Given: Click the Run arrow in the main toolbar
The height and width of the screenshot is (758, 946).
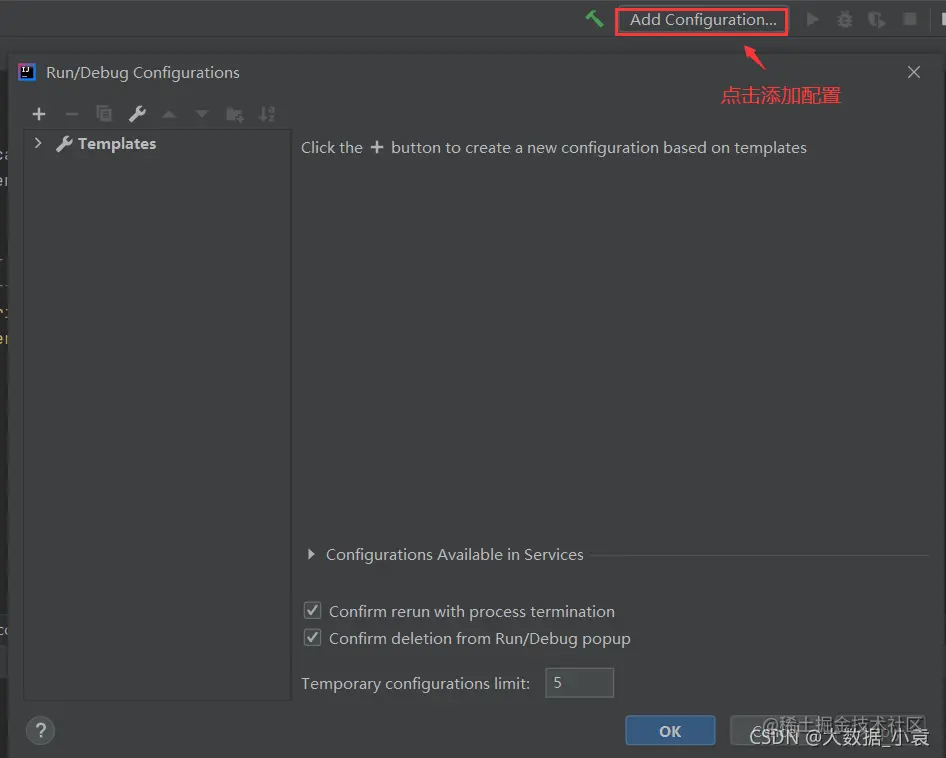Looking at the screenshot, I should (813, 20).
